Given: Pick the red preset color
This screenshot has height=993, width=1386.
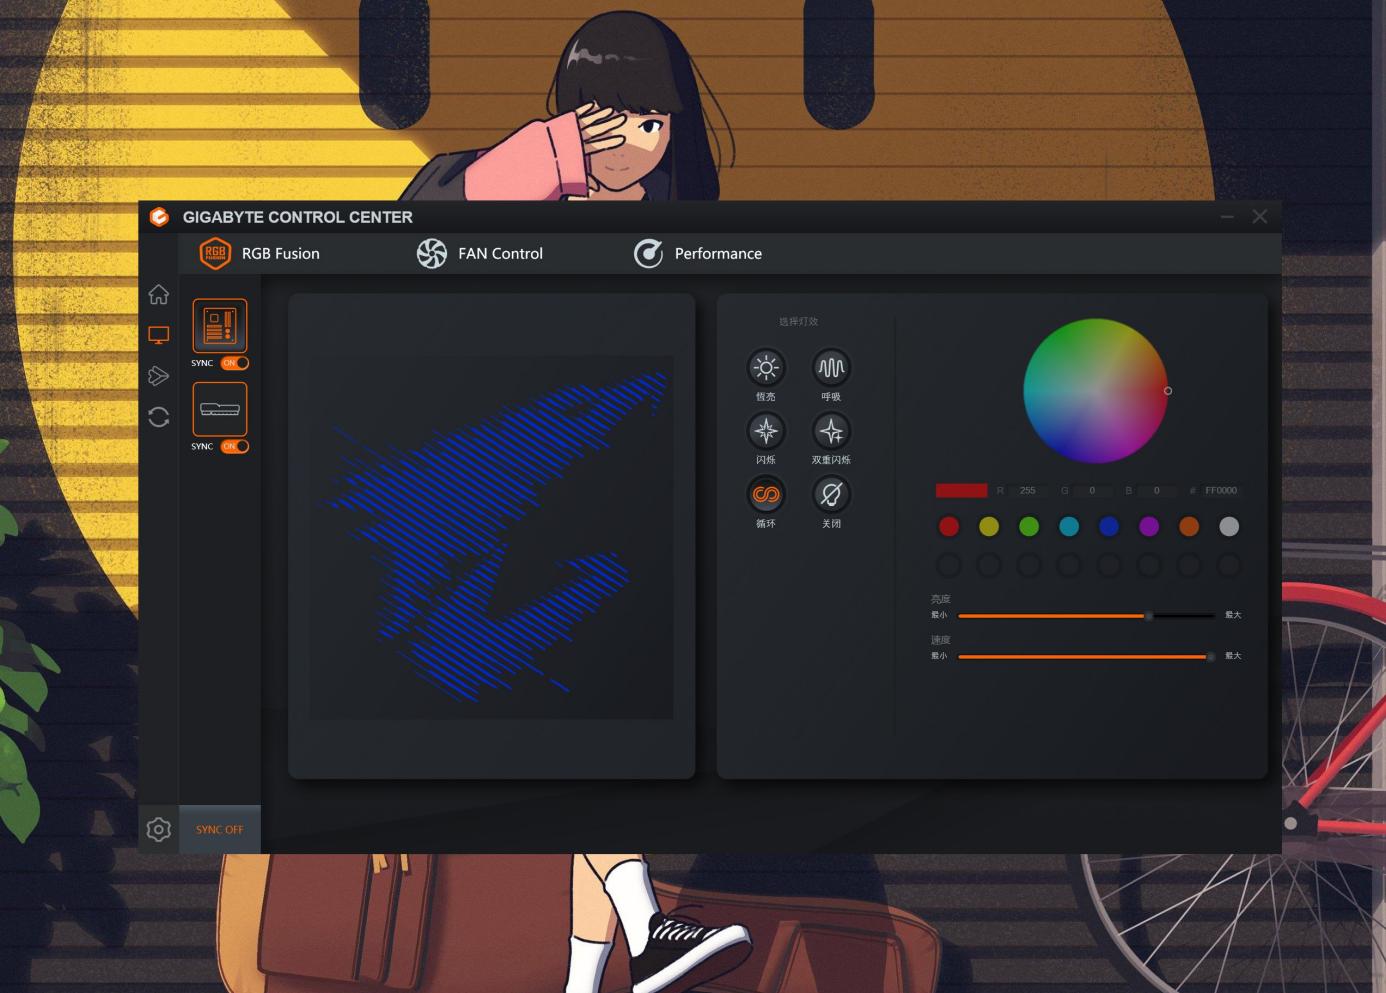Looking at the screenshot, I should pos(949,526).
